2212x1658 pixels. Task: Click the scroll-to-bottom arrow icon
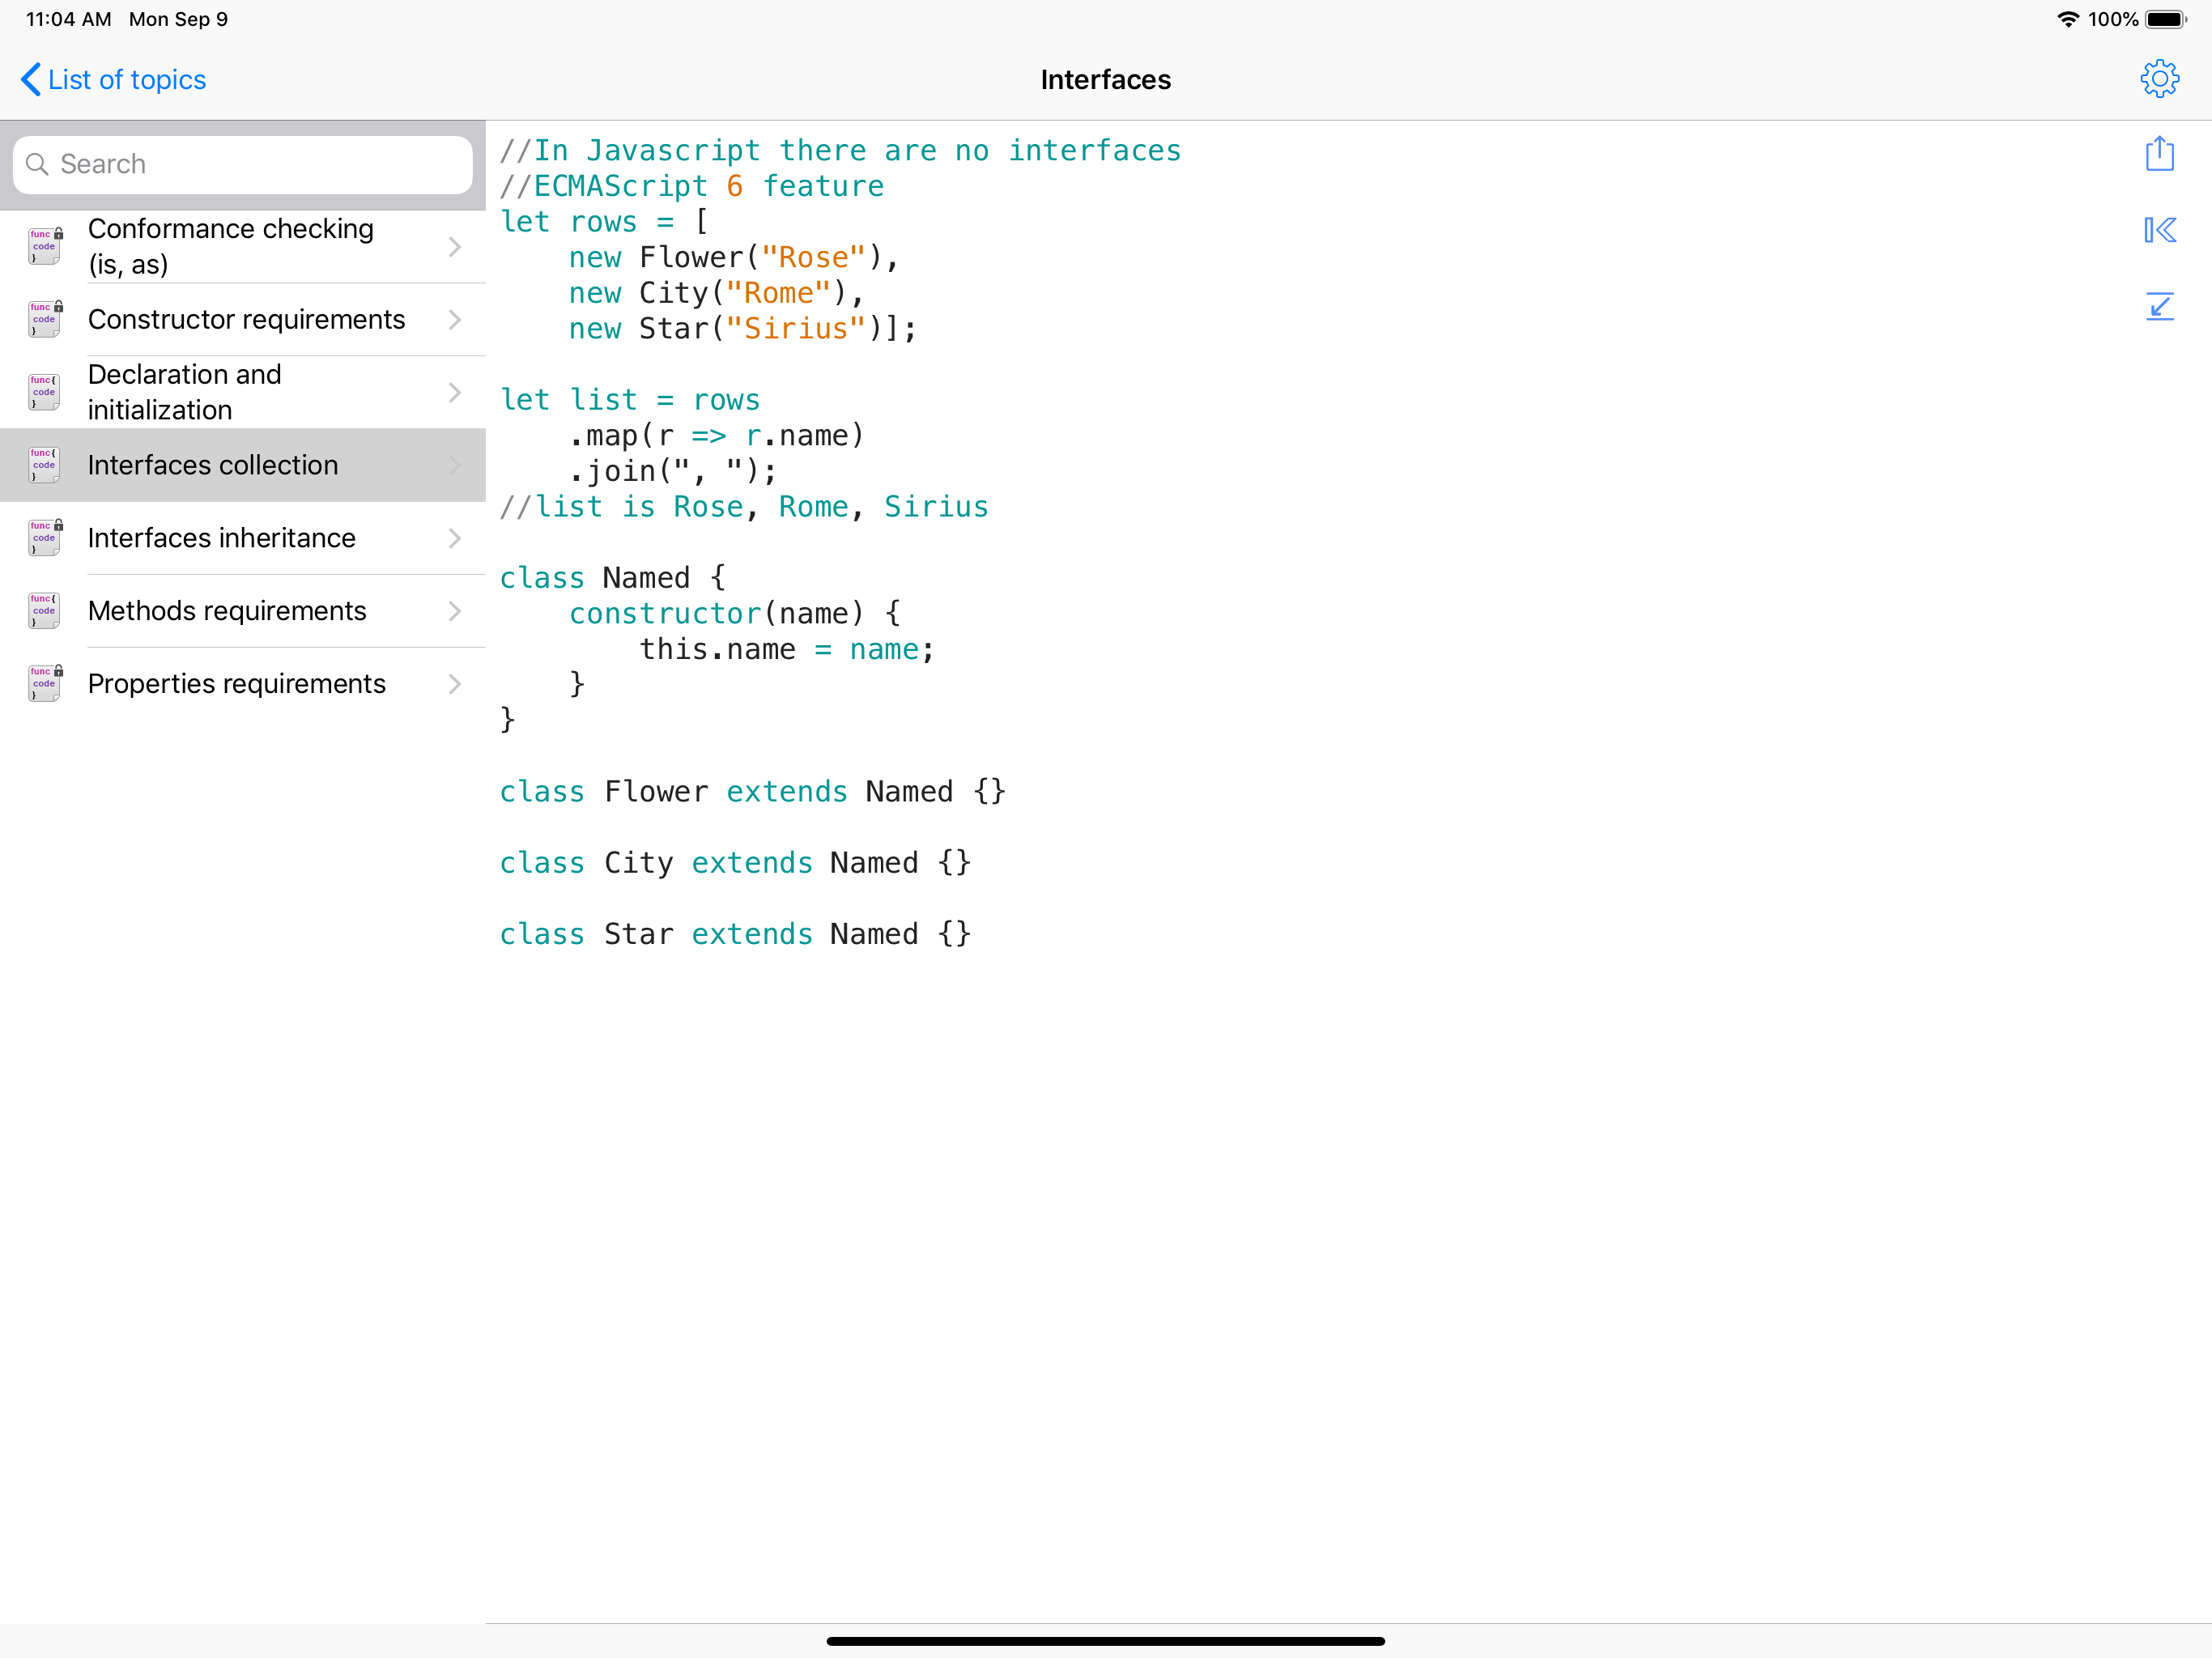[x=2159, y=306]
